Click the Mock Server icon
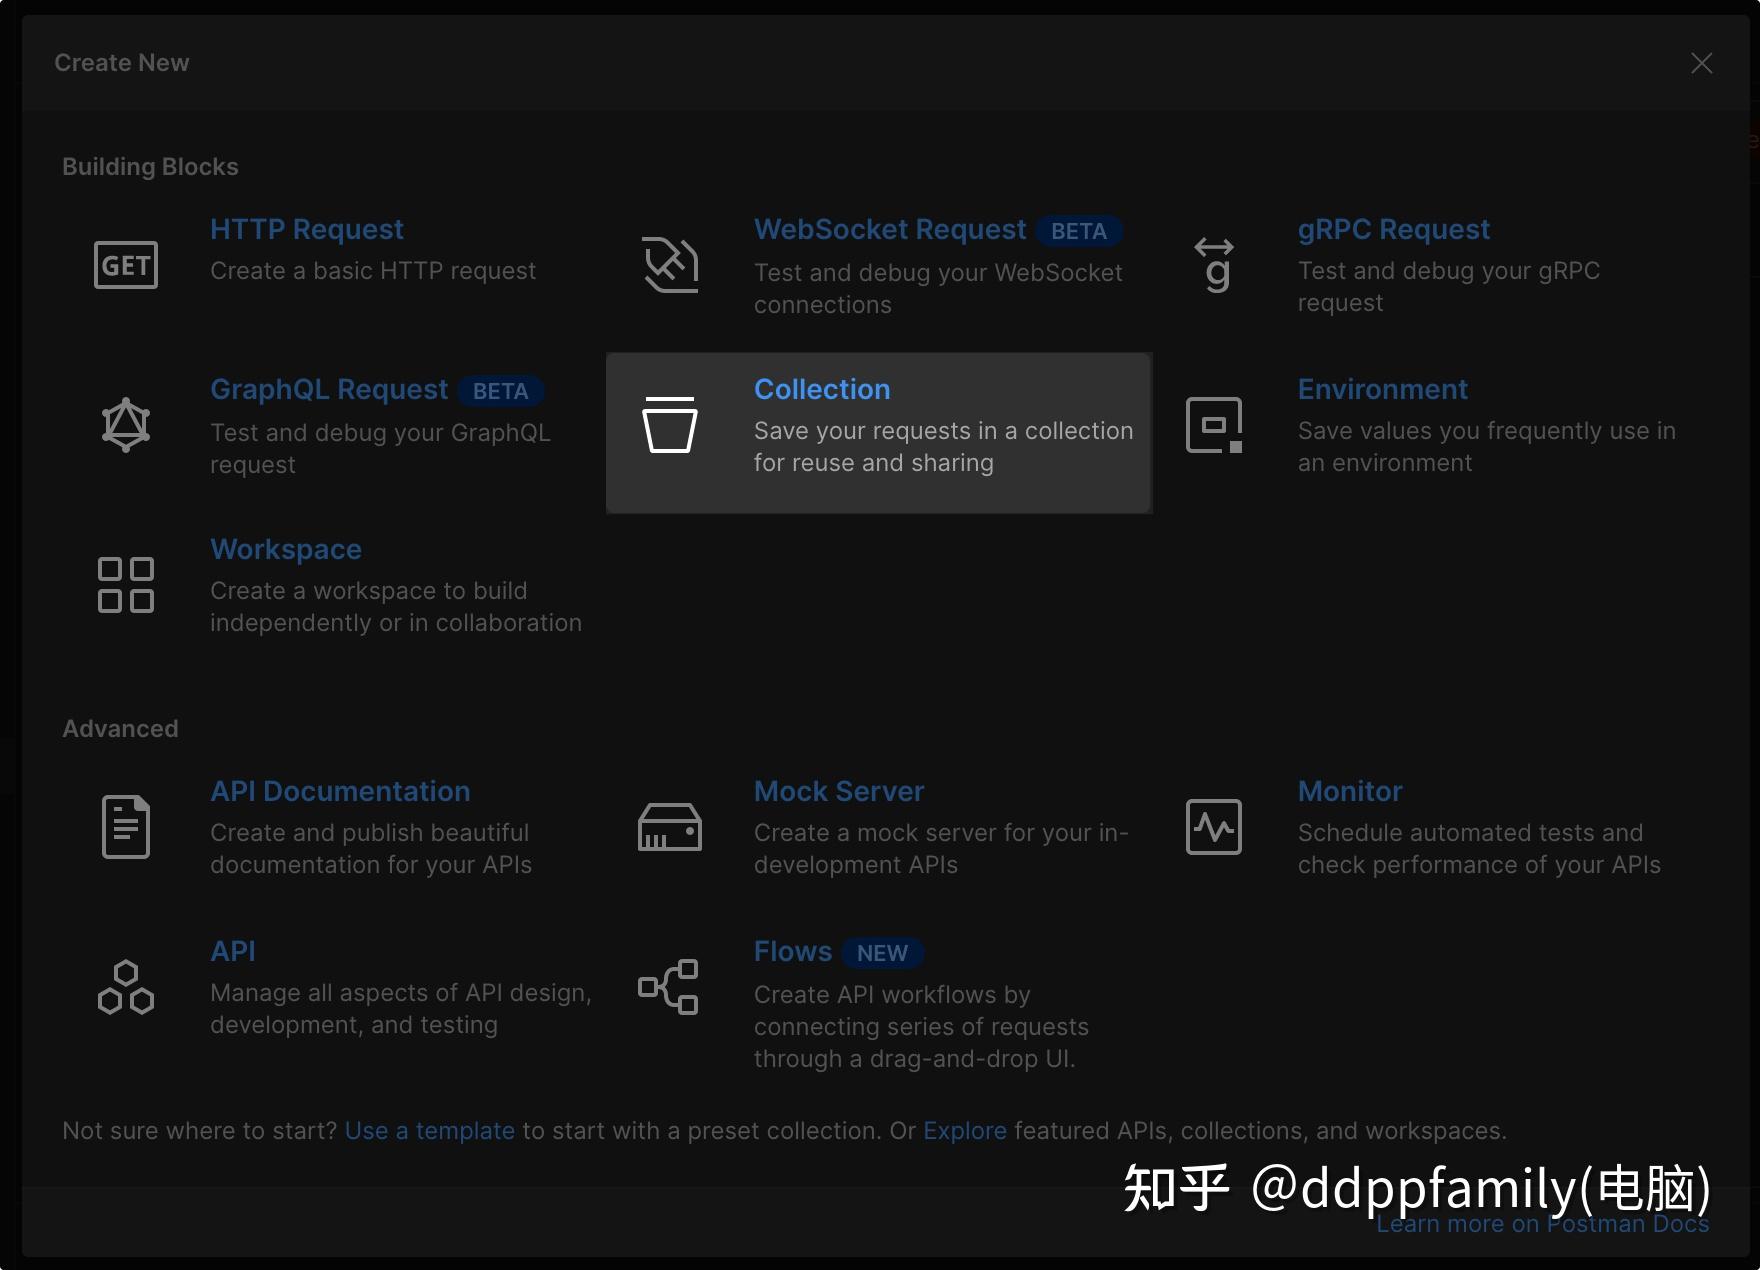 coord(669,826)
